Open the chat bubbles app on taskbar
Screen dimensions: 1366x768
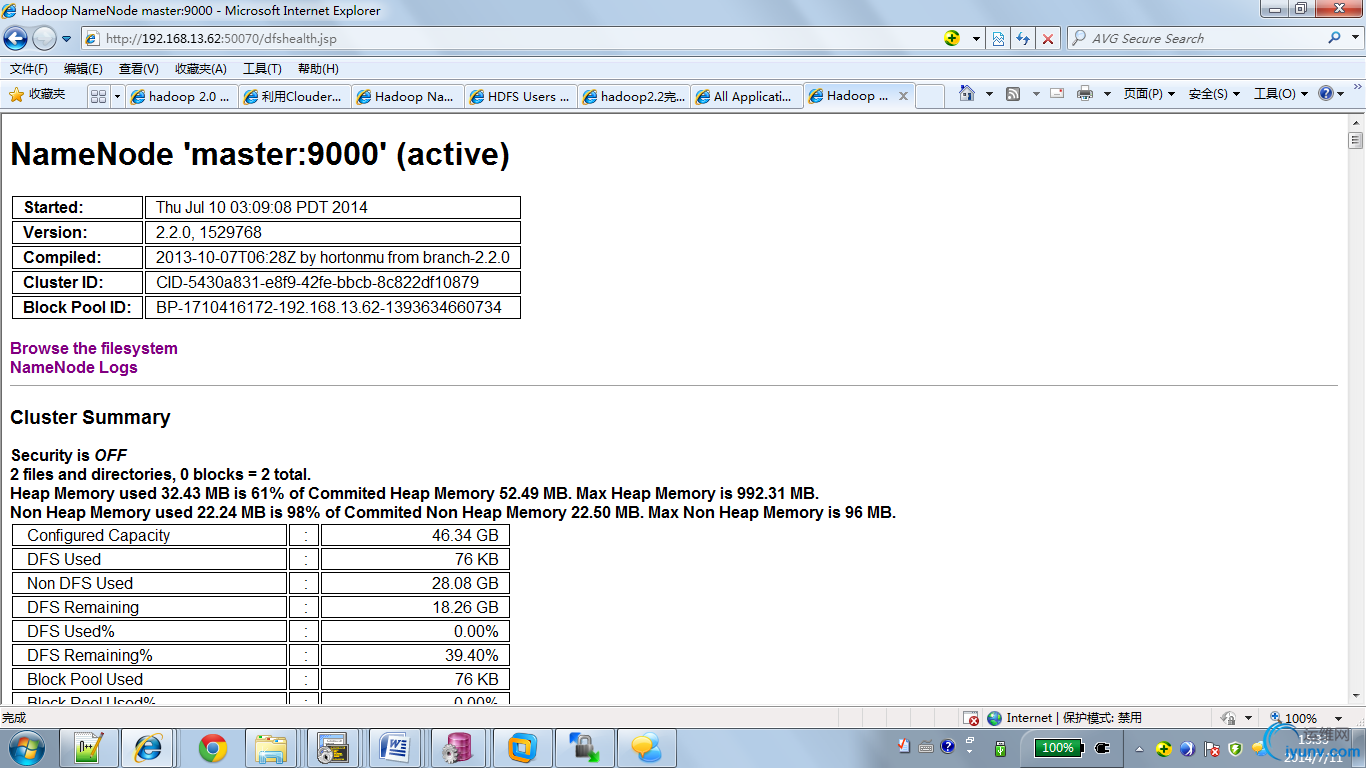click(646, 748)
